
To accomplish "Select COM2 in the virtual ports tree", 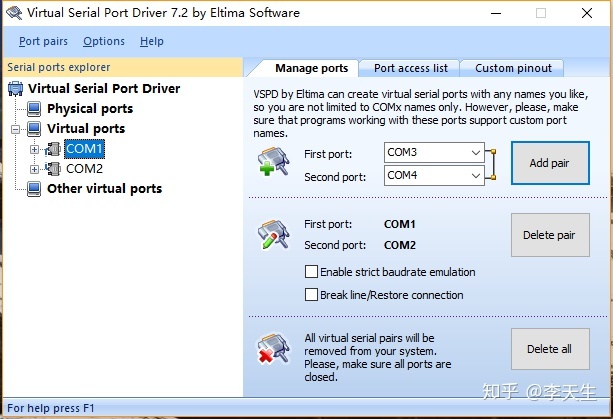I will tap(84, 169).
